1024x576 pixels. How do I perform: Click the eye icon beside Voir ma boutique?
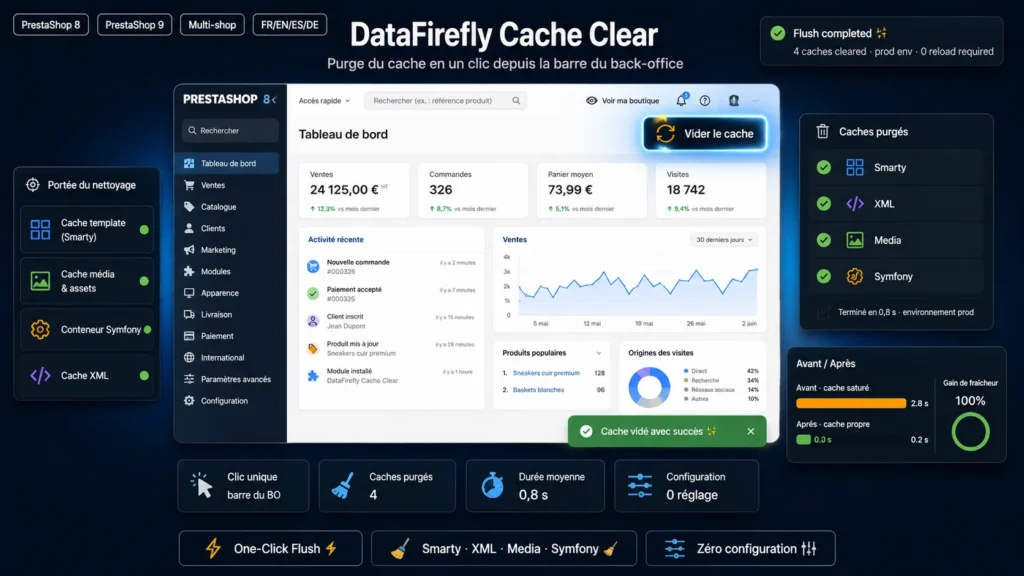pos(592,101)
